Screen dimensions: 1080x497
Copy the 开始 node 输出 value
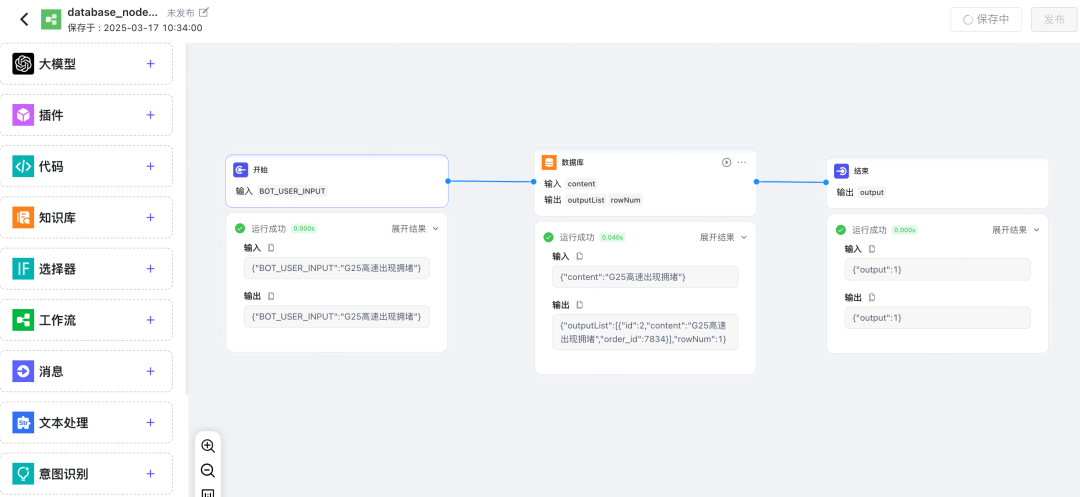click(271, 296)
